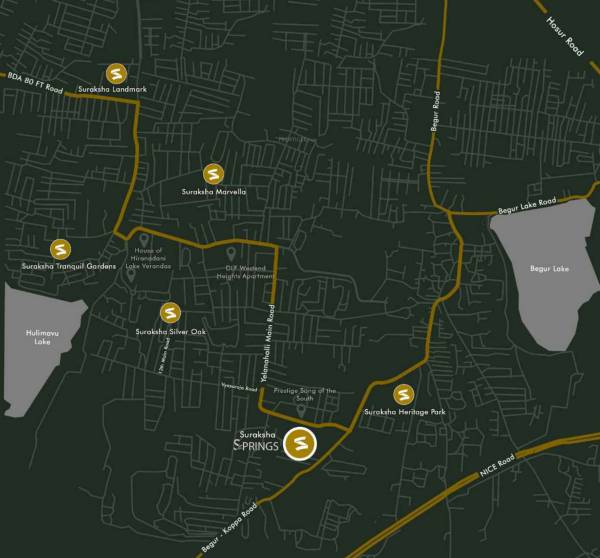Click the Suraksha Landmark gold S marker
This screenshot has height=558, width=600.
(x=116, y=74)
